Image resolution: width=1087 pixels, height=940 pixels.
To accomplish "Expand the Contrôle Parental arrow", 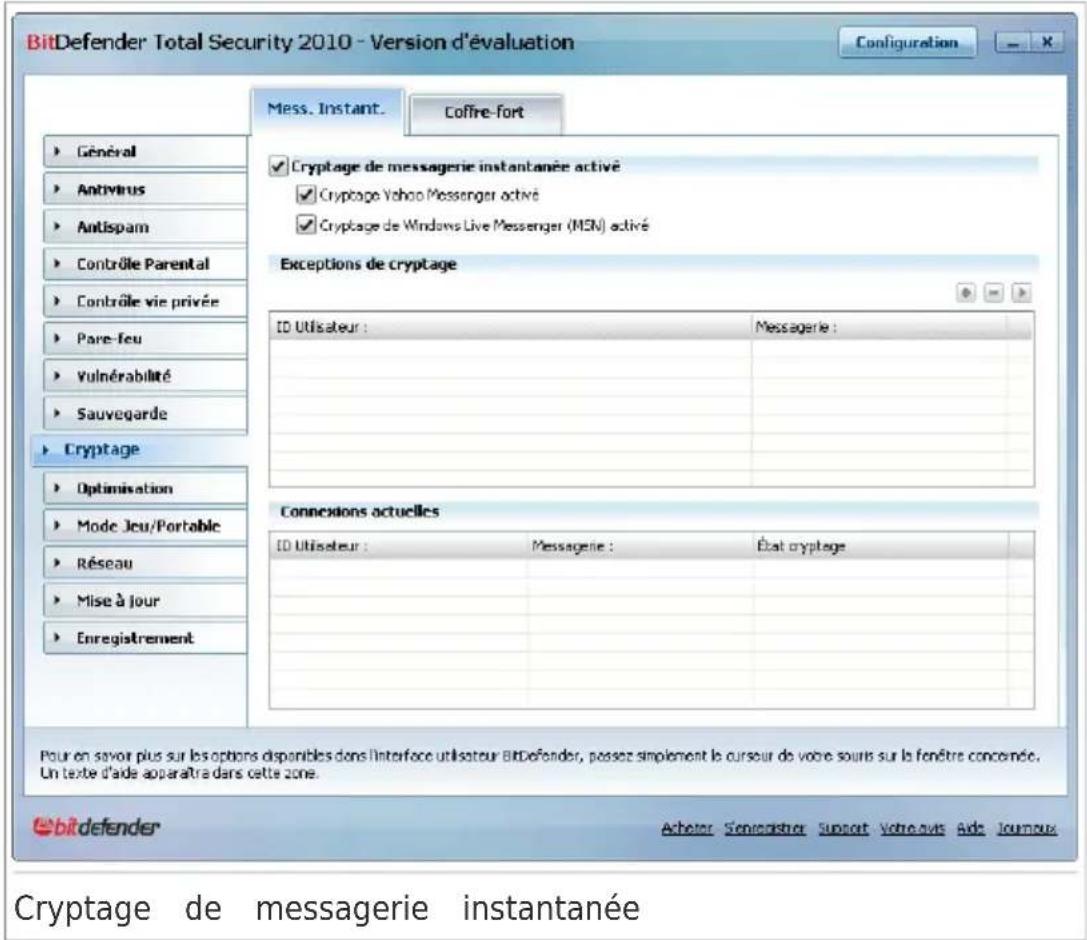I will [x=58, y=263].
